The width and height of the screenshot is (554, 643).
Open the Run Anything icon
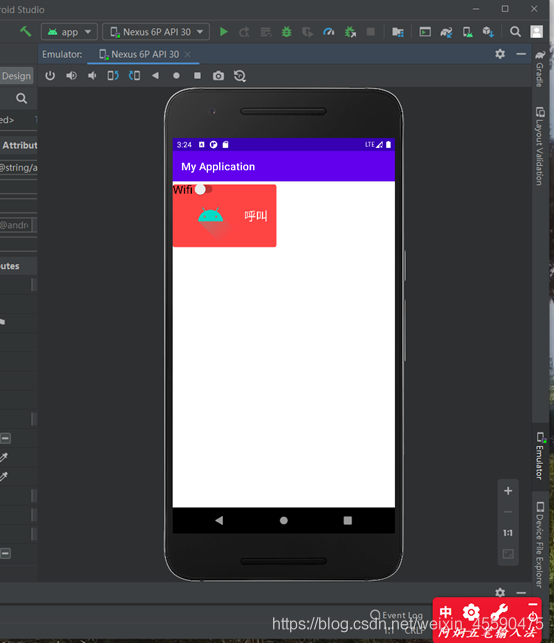tap(425, 32)
